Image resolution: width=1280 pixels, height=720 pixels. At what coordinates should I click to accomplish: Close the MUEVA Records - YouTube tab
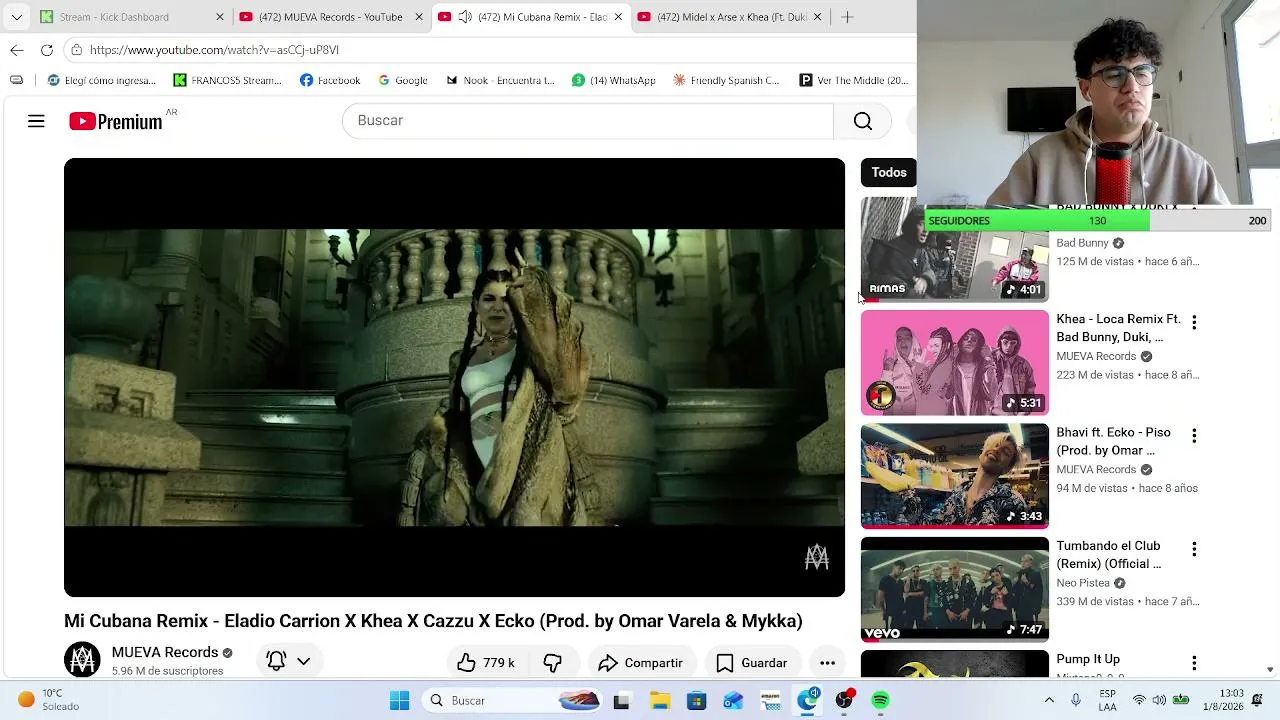pos(419,17)
